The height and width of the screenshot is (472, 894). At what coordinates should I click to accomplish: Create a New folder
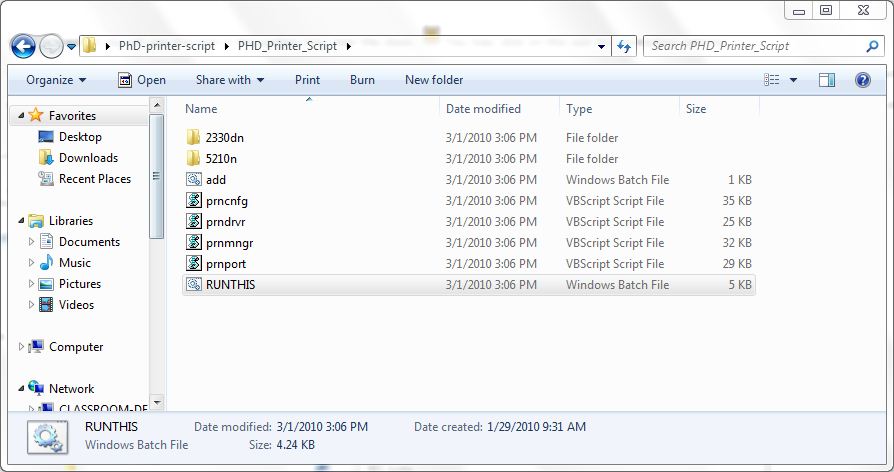[x=434, y=80]
